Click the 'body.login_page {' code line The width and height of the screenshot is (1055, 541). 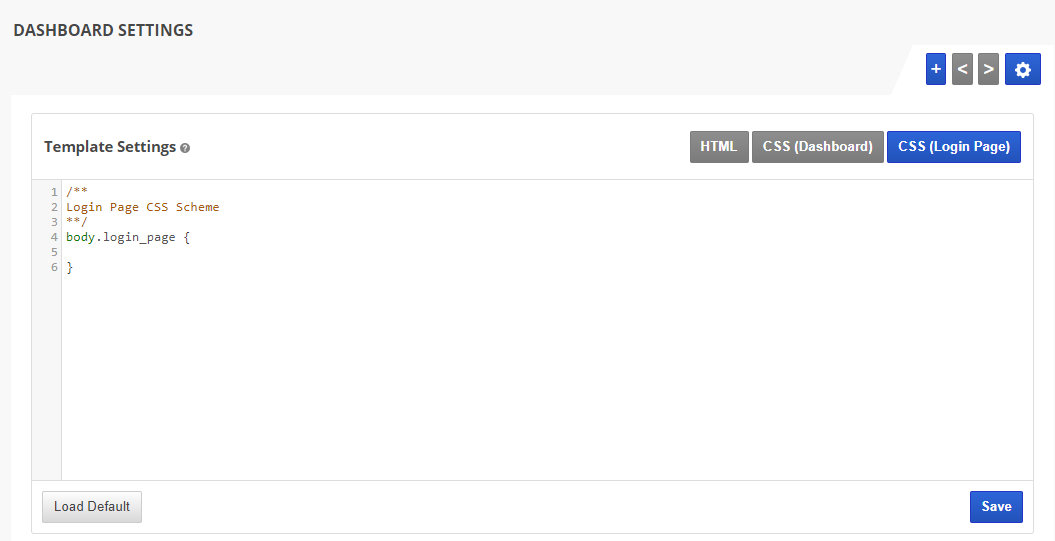tap(127, 238)
